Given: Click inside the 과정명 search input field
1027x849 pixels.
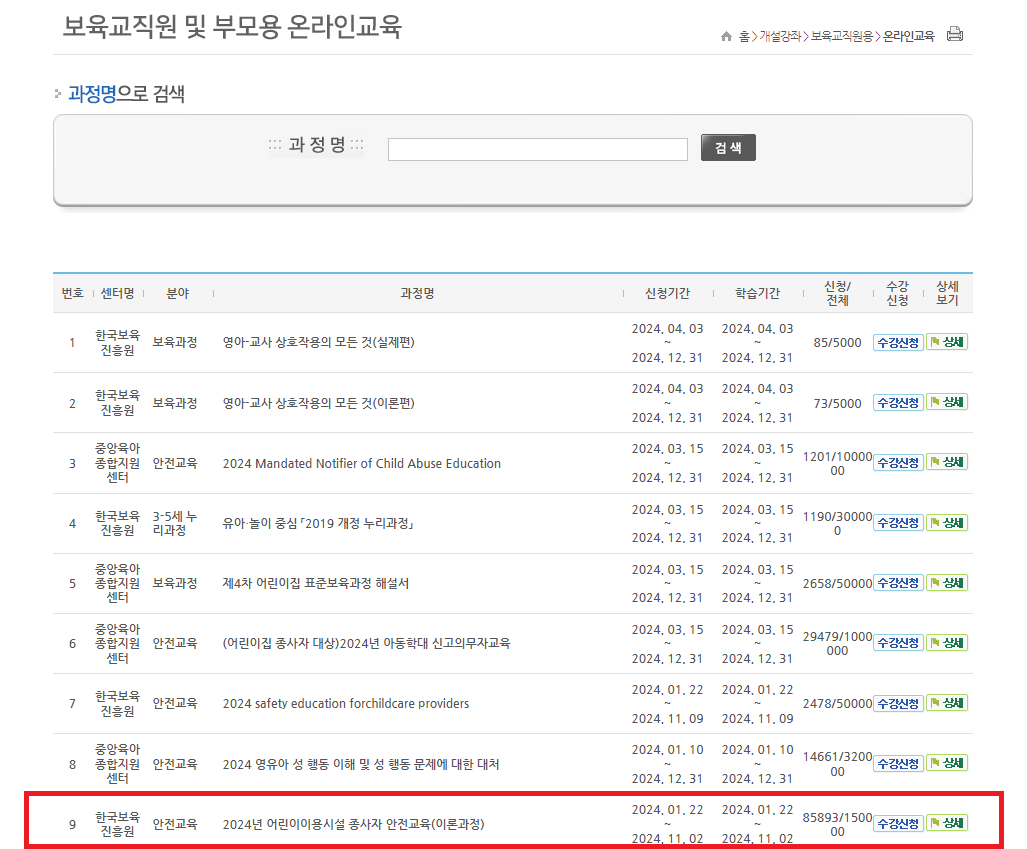Looking at the screenshot, I should tap(537, 148).
